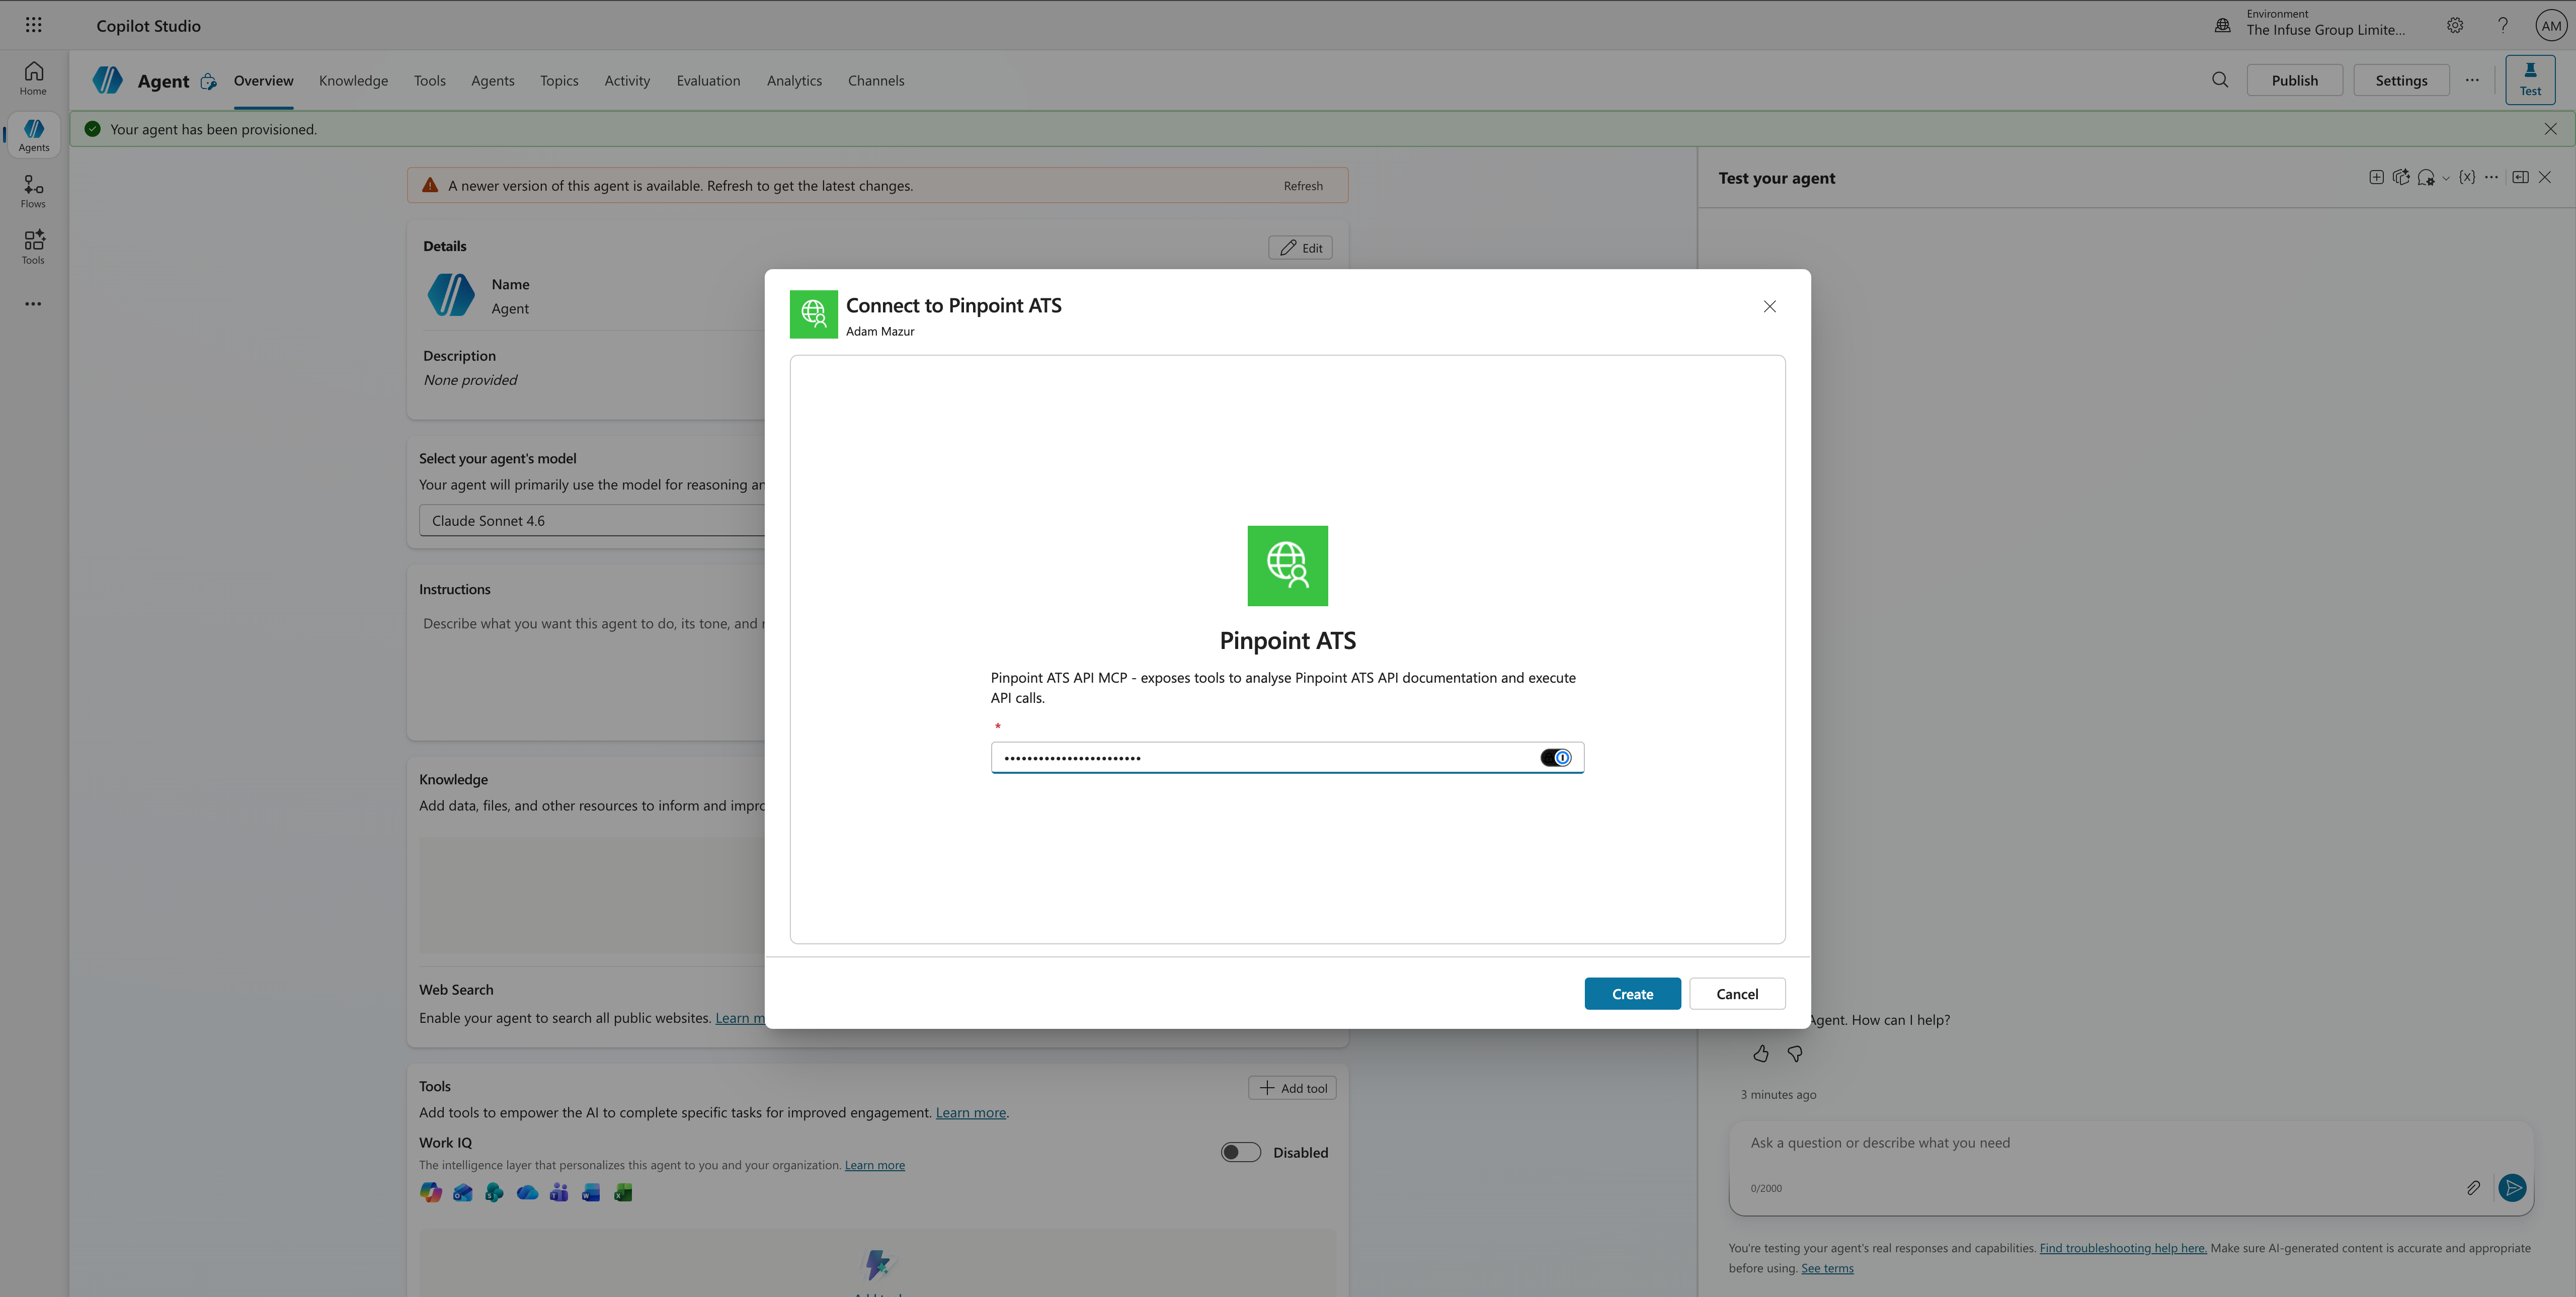Click the chat settings gear bubble icon
The height and width of the screenshot is (1297, 2576).
coord(2425,178)
